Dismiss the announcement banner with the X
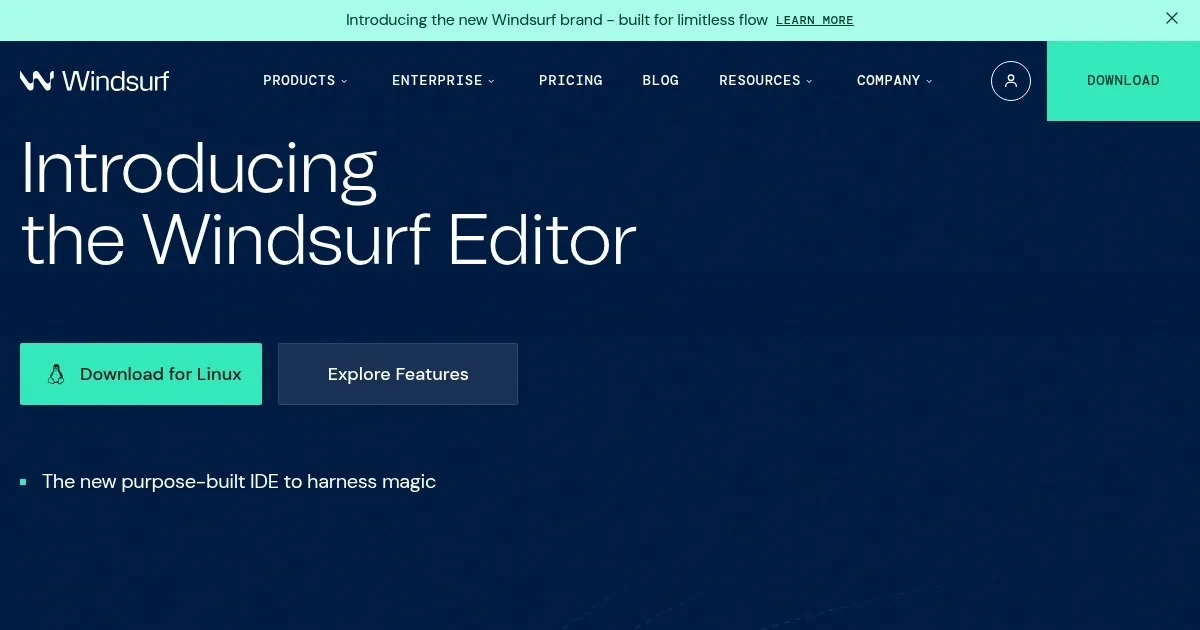This screenshot has height=630, width=1200. tap(1172, 19)
